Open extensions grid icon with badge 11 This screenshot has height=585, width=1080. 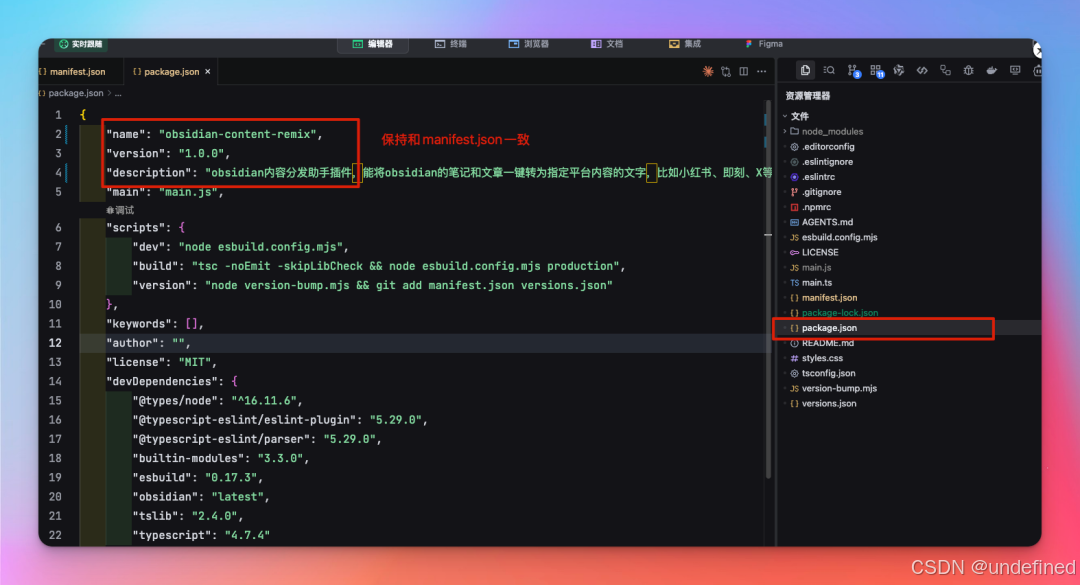pos(877,71)
